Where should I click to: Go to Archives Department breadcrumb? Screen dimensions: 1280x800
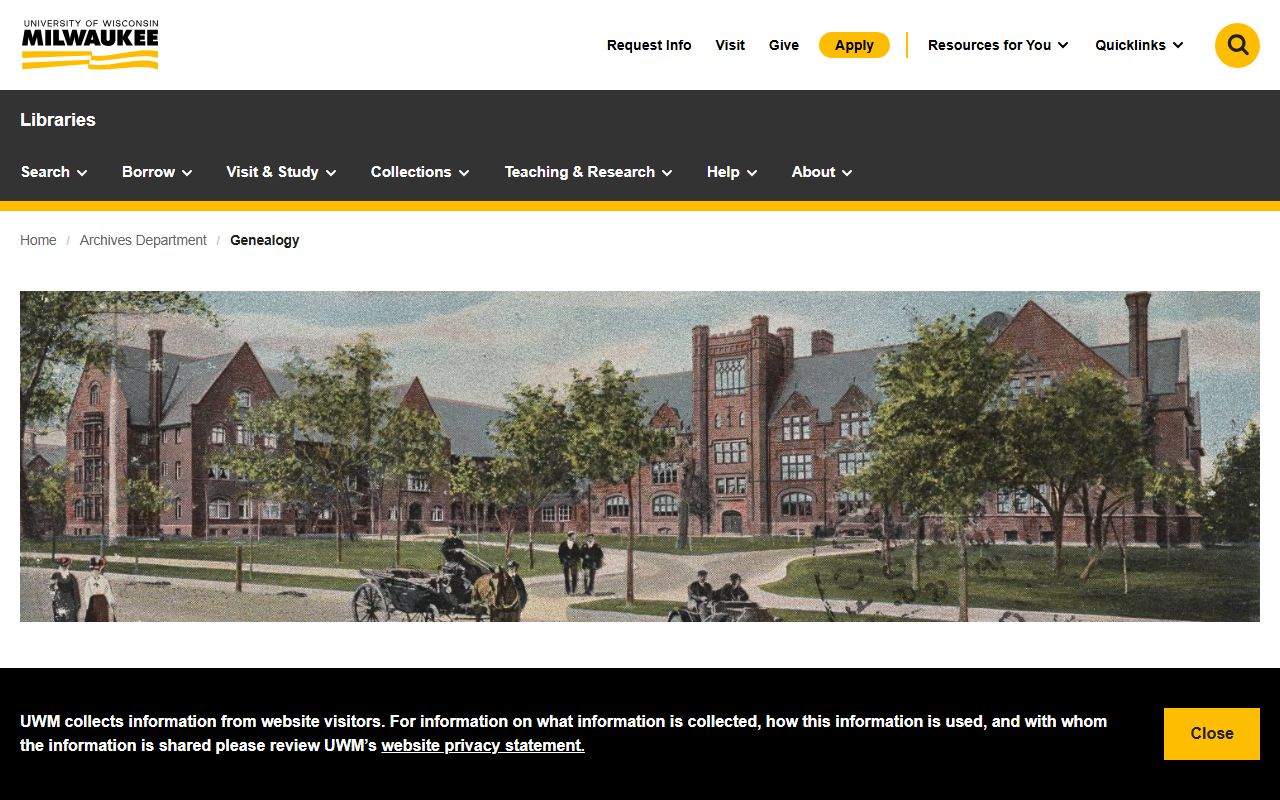pos(143,240)
